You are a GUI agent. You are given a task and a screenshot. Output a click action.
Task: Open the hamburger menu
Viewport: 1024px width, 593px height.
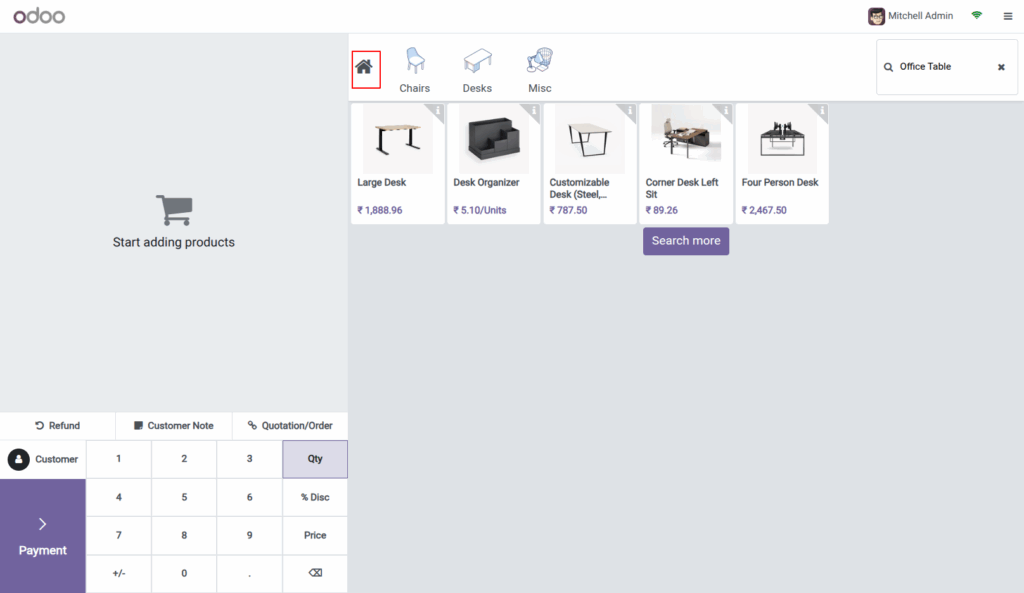coord(1008,16)
